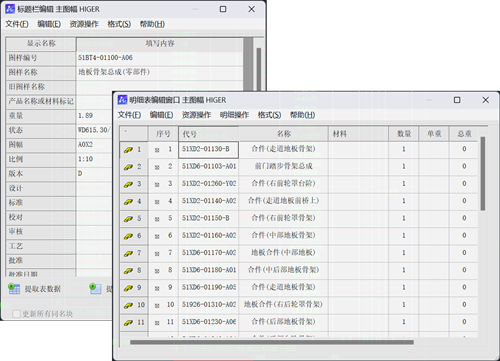
Task: Click the 提取表数据 button label
Action: pyautogui.click(x=43, y=289)
